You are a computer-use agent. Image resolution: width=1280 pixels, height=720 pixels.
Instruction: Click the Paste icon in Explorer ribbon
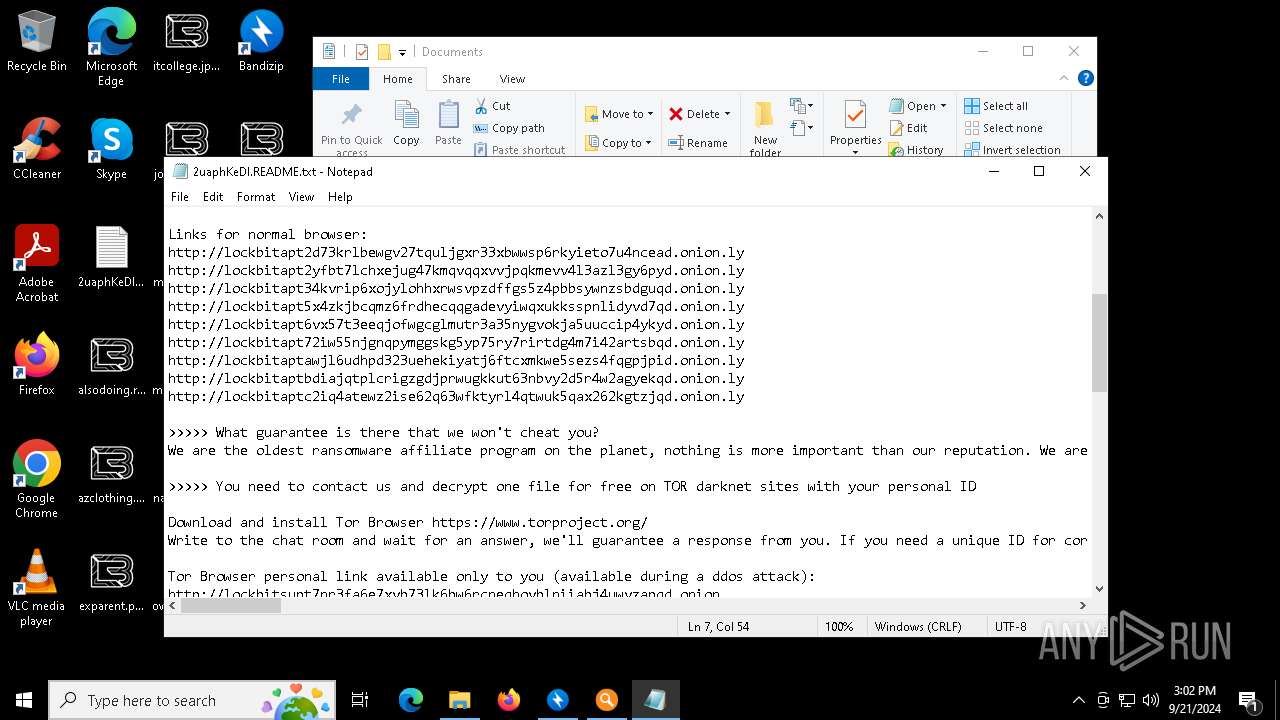point(448,123)
